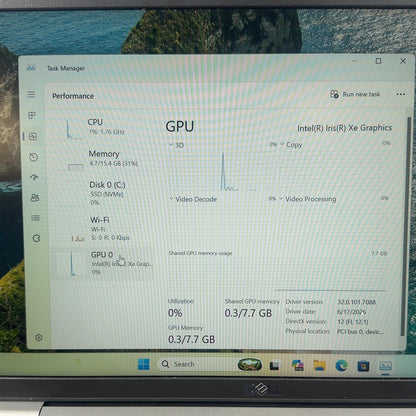Click the Task Manager taskbar icon
This screenshot has width=416, height=416.
click(385, 366)
